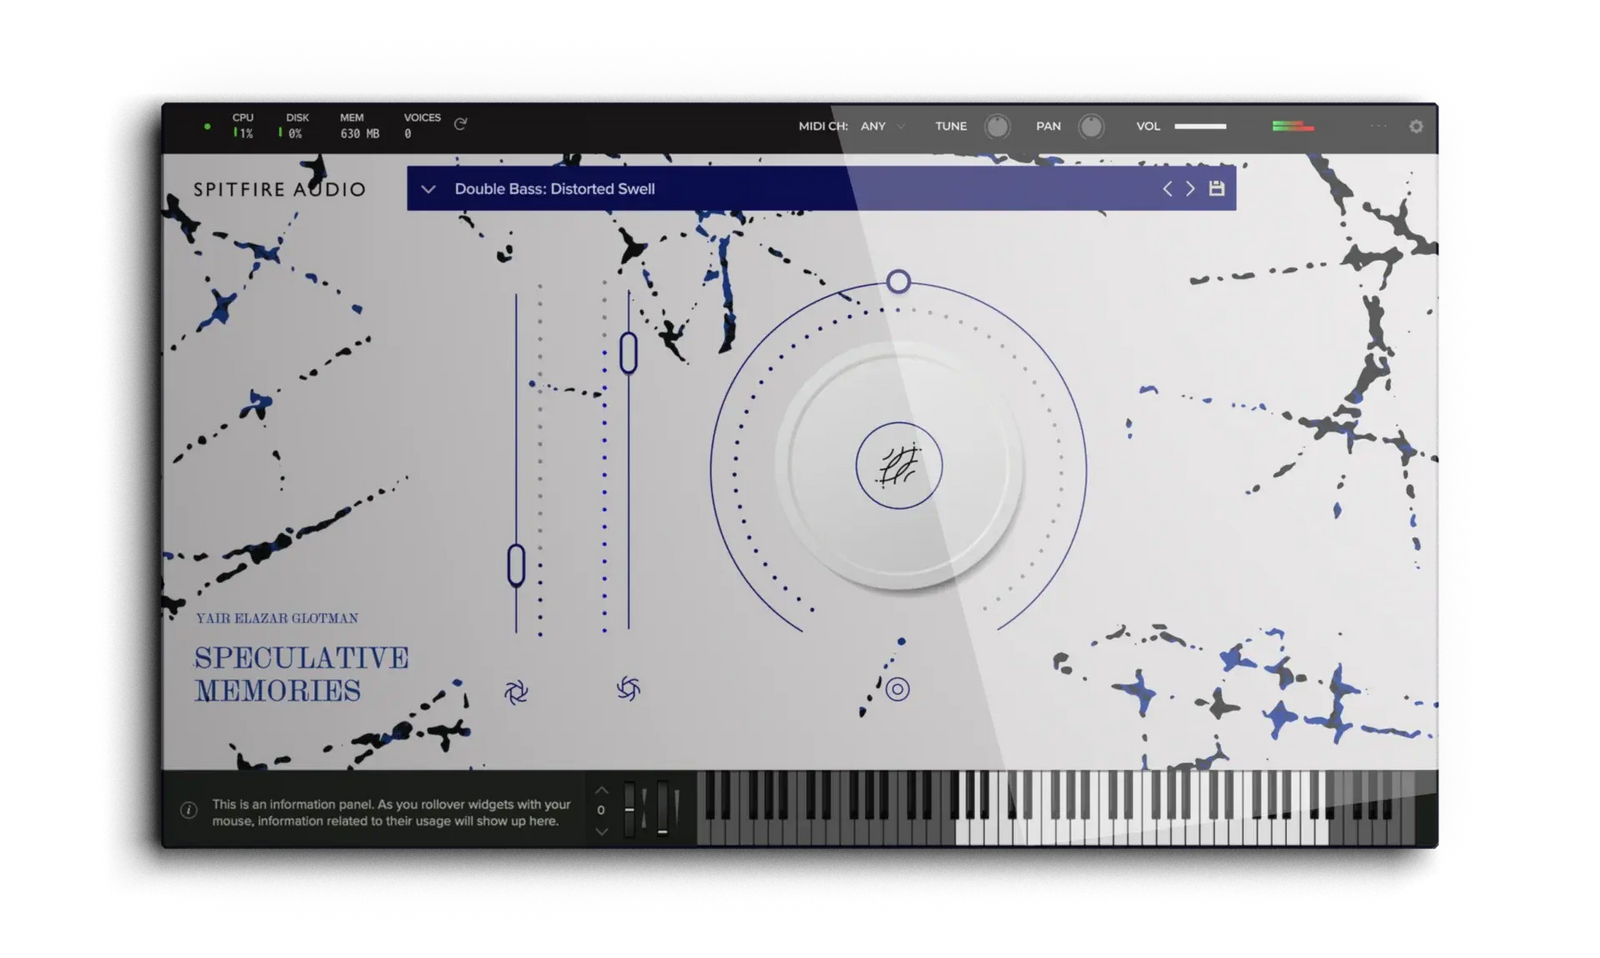Click the save preset disk icon
Viewport: 1600px width, 958px height.
coord(1216,188)
